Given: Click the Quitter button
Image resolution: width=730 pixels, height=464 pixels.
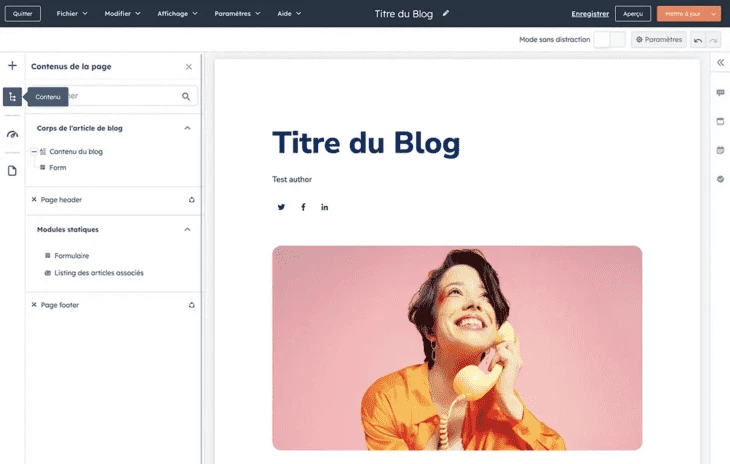Looking at the screenshot, I should click(x=22, y=13).
